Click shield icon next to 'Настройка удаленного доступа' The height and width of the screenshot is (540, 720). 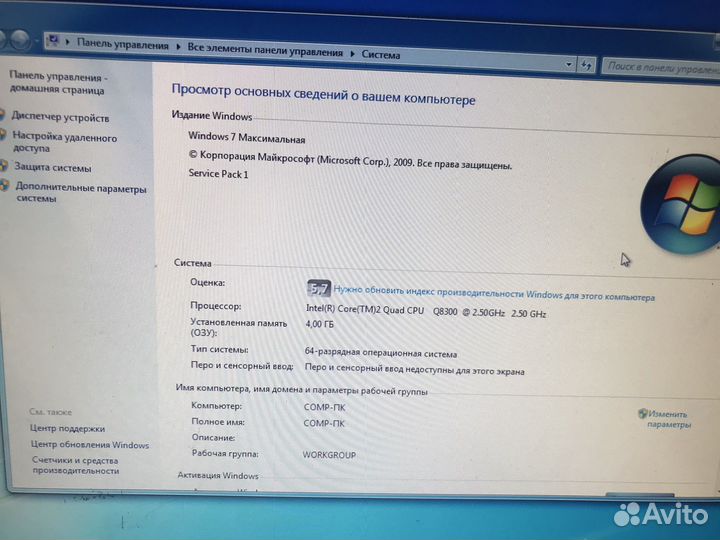coord(3,135)
